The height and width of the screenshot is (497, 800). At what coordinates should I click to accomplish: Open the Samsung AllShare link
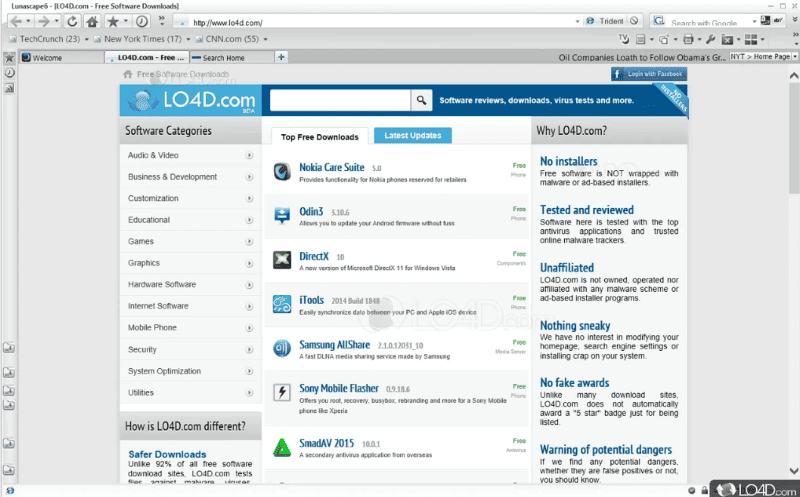tap(334, 344)
